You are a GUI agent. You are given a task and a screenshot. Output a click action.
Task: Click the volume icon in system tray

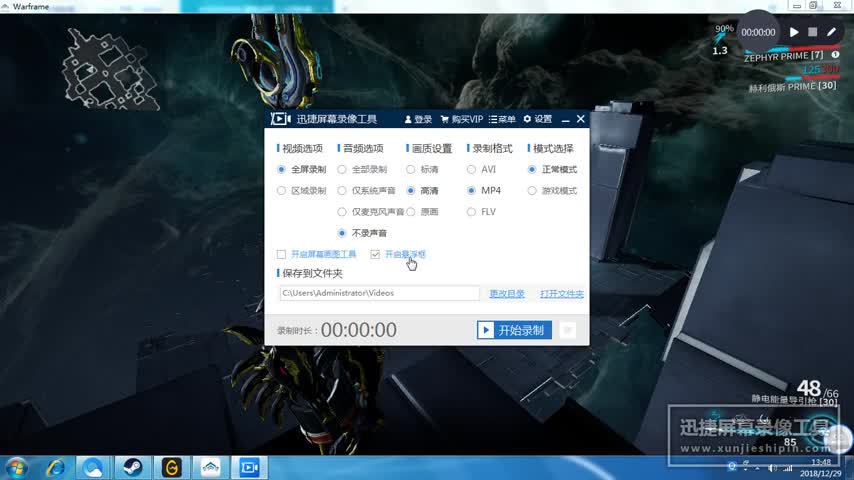(771, 468)
